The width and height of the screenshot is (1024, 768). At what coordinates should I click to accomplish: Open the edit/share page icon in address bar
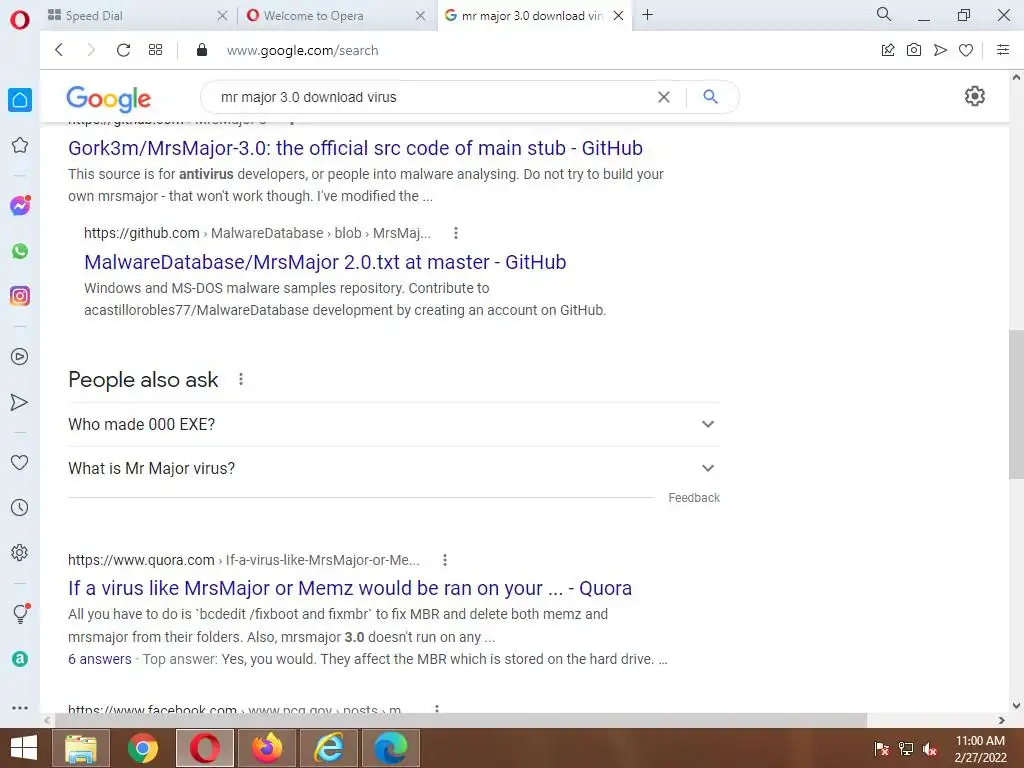tap(888, 50)
